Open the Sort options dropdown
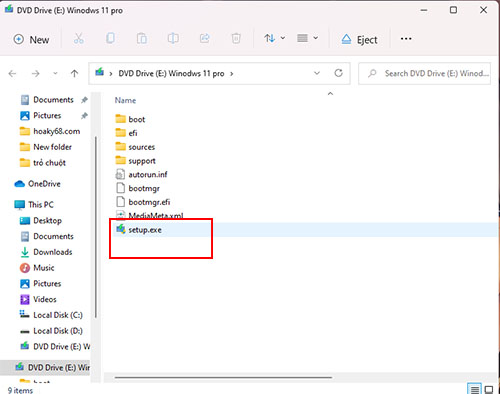Viewport: 500px width, 394px height. pos(274,38)
